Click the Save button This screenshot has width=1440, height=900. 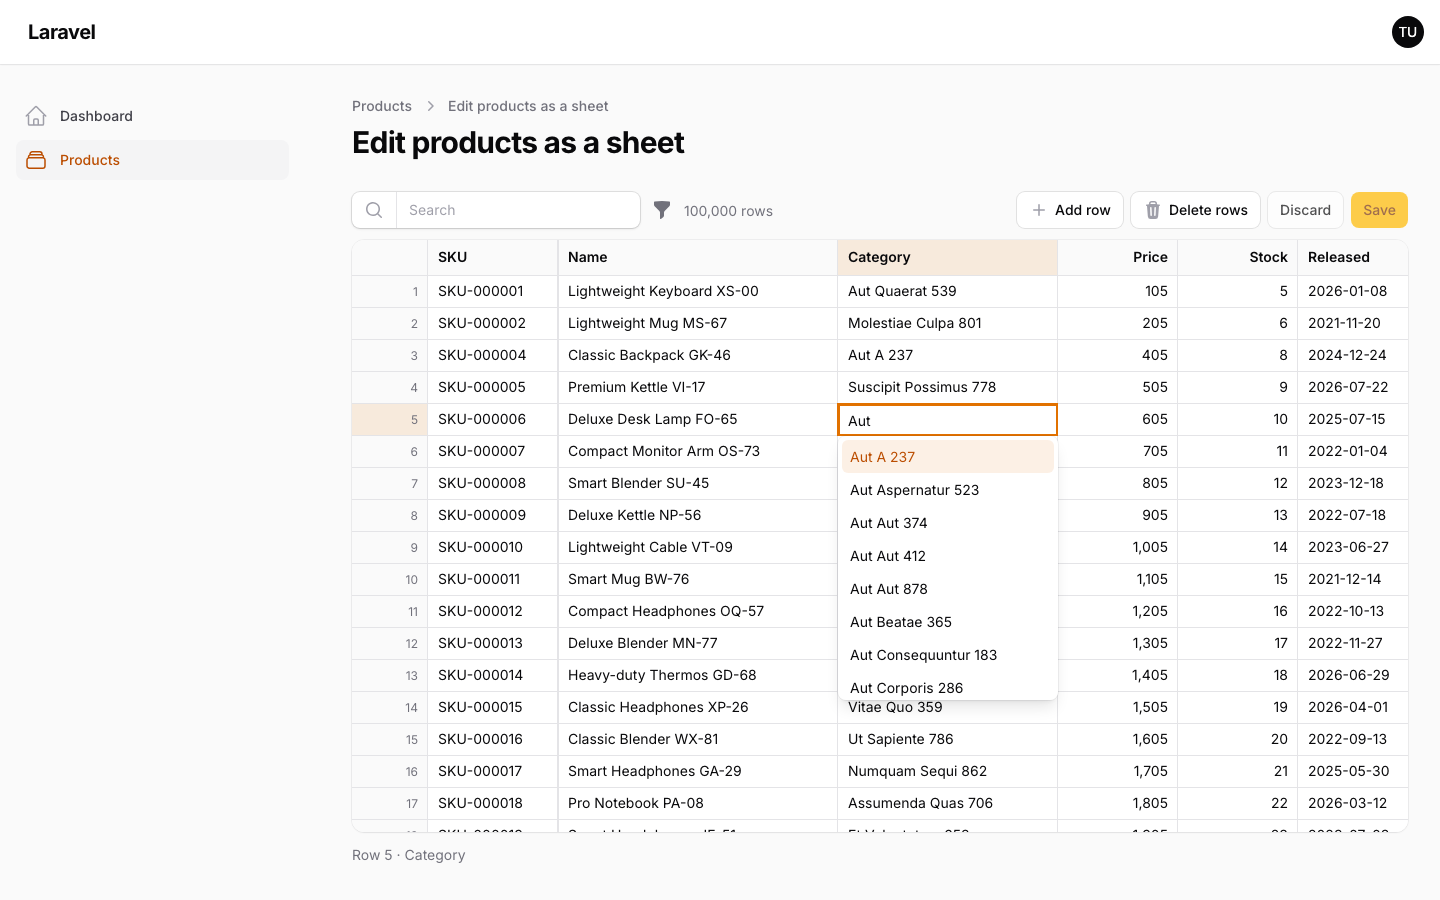[1379, 210]
